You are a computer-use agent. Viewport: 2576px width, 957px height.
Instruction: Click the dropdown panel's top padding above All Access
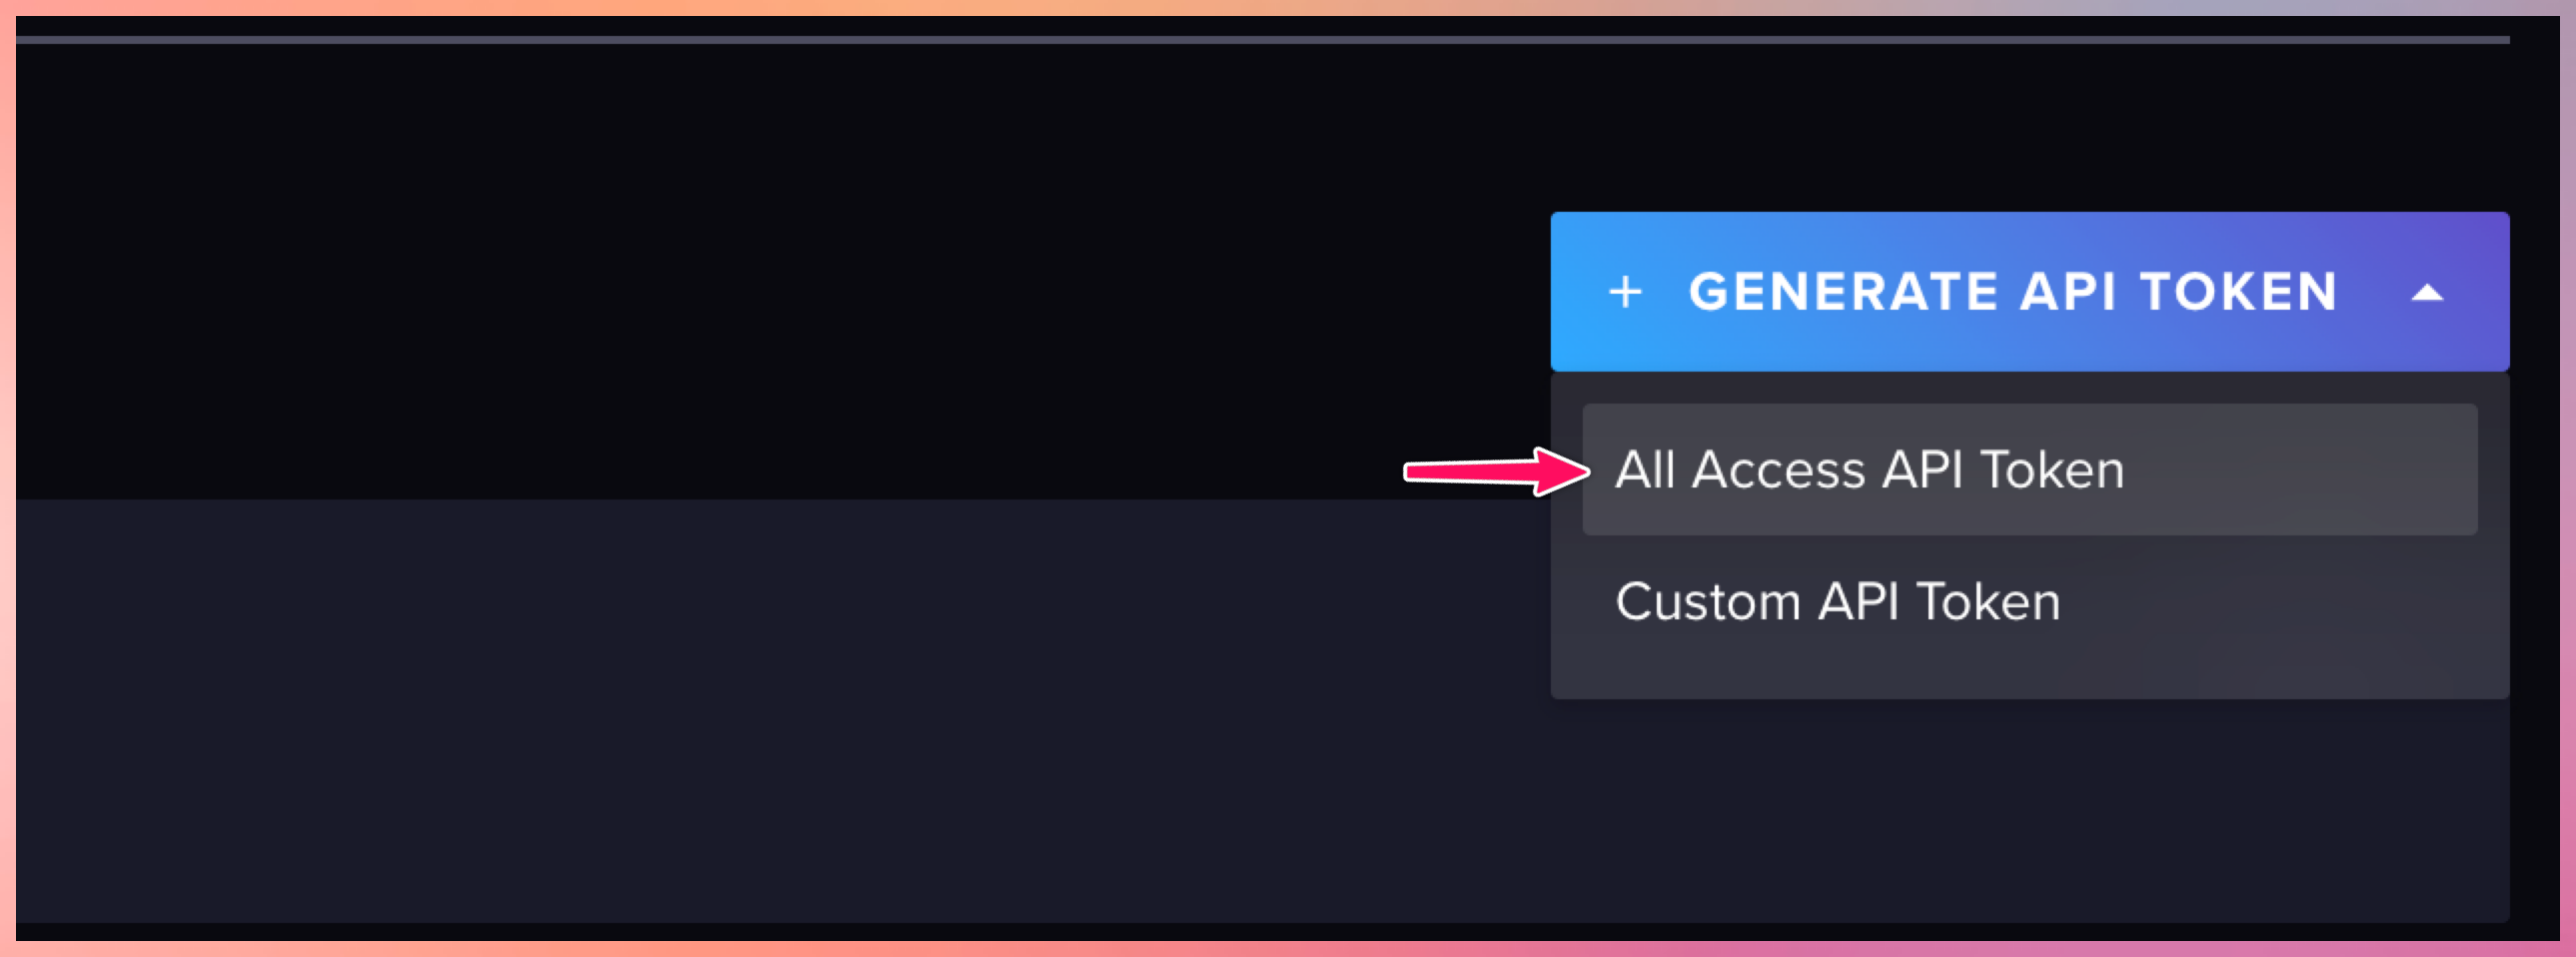click(x=2029, y=388)
